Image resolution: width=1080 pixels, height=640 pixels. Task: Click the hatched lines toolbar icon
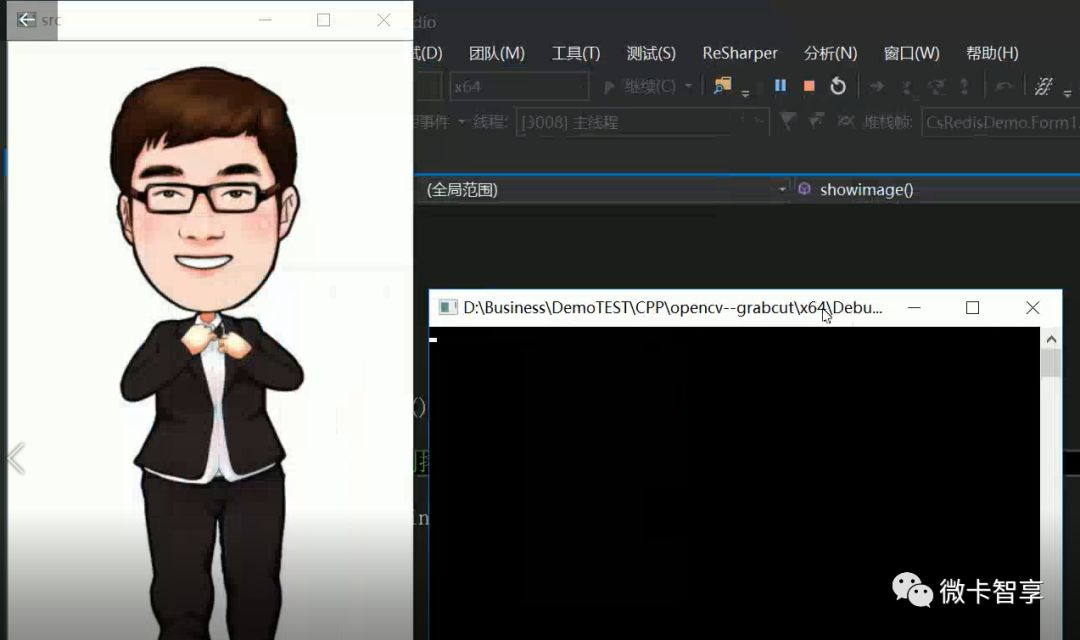pos(1043,86)
